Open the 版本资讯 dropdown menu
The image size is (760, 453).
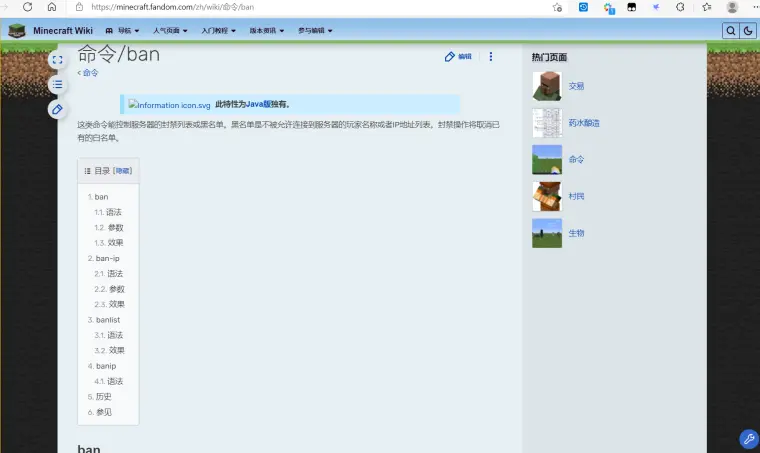point(267,31)
